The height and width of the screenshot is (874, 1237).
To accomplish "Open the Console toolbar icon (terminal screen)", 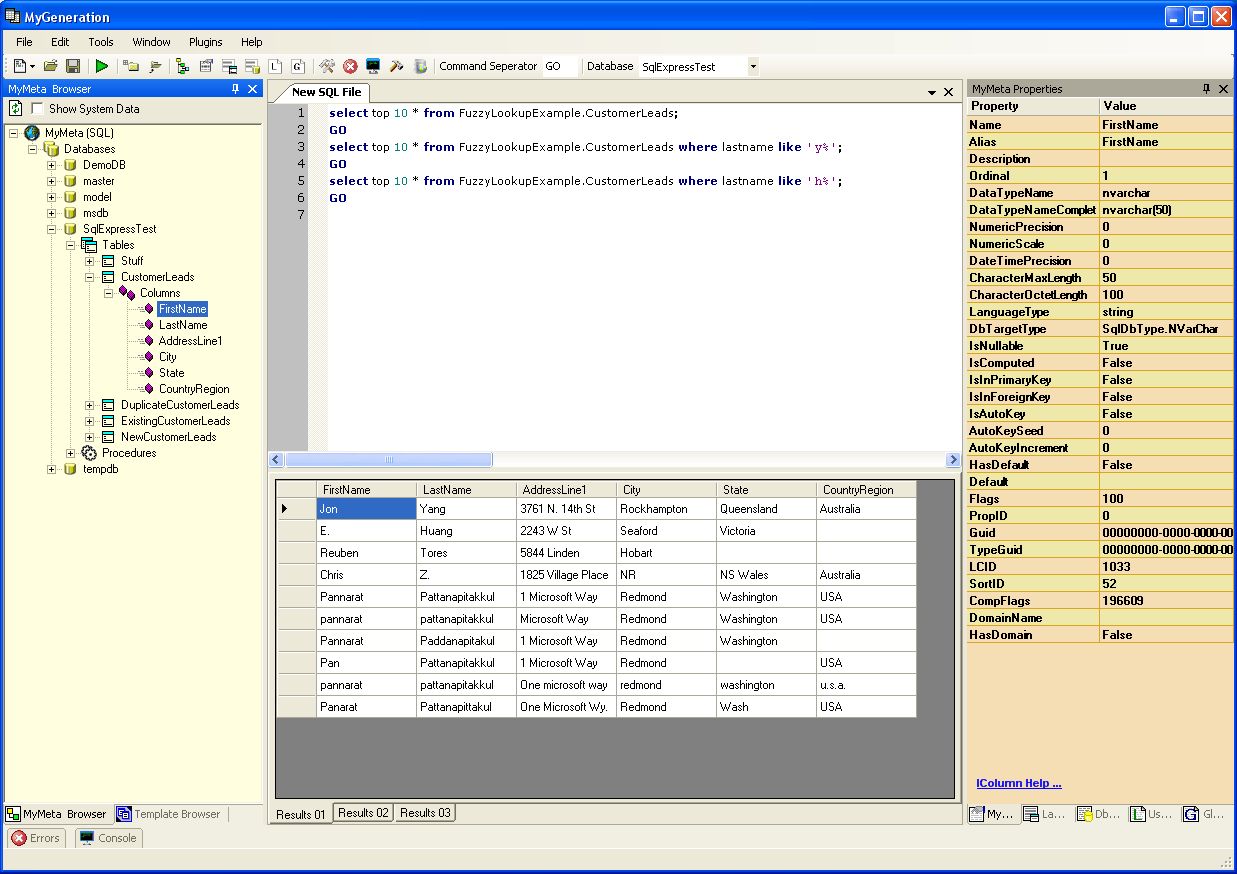I will (372, 66).
